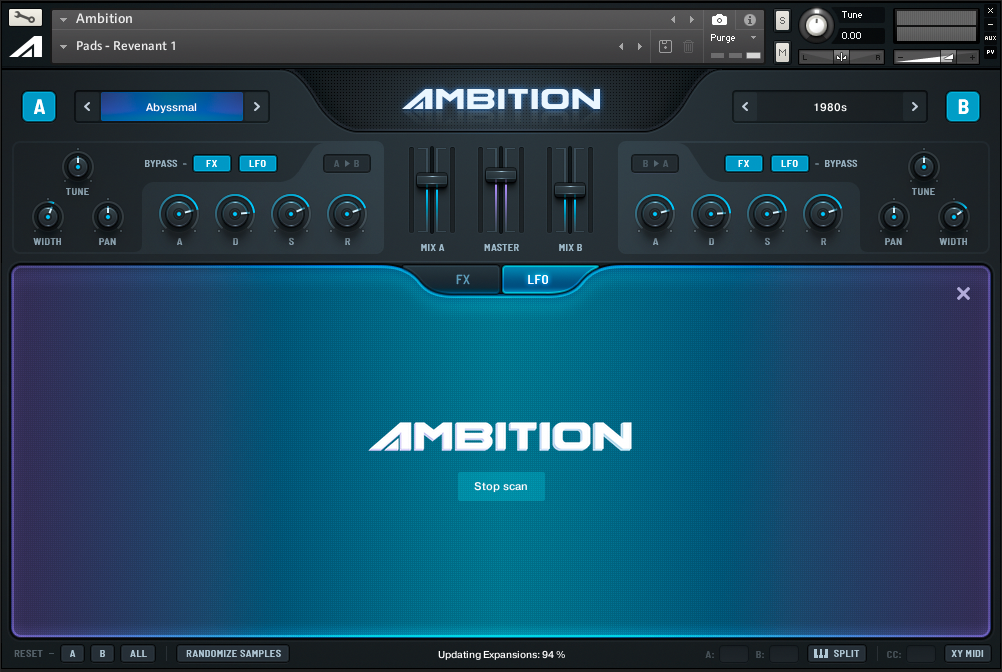Click the layer B Tune knob

[923, 166]
